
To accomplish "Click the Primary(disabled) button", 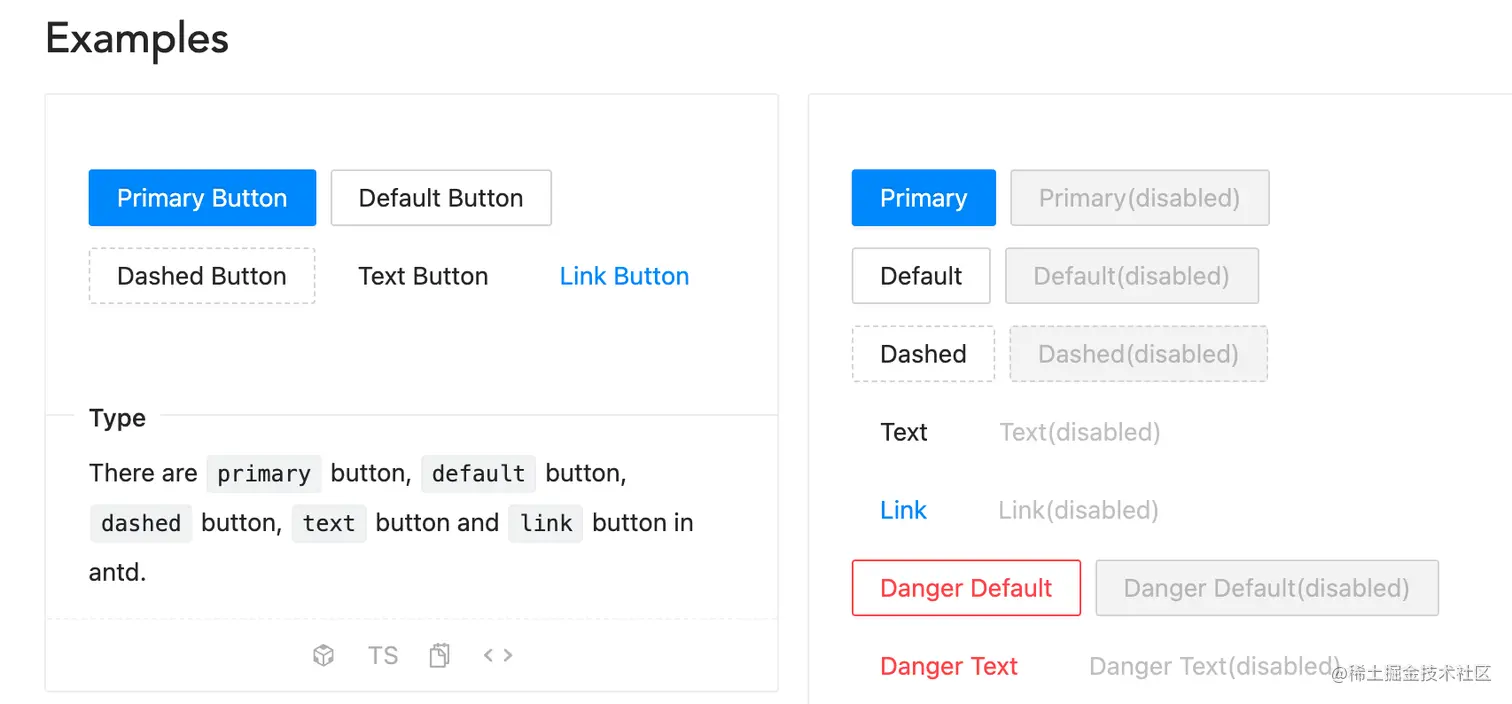I will (1139, 198).
